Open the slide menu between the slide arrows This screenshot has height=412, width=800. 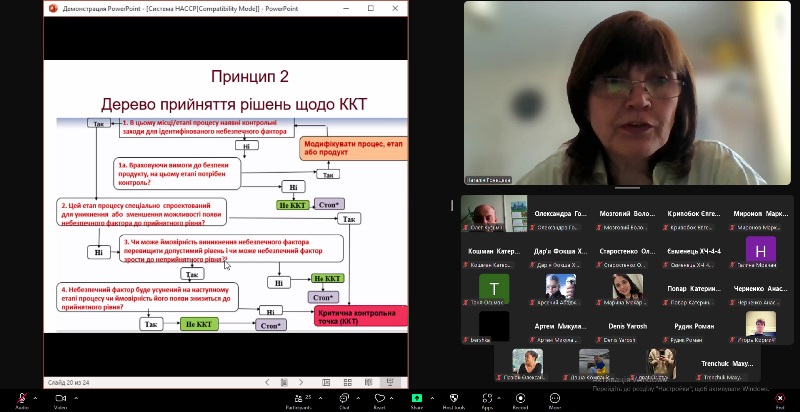[x=285, y=383]
